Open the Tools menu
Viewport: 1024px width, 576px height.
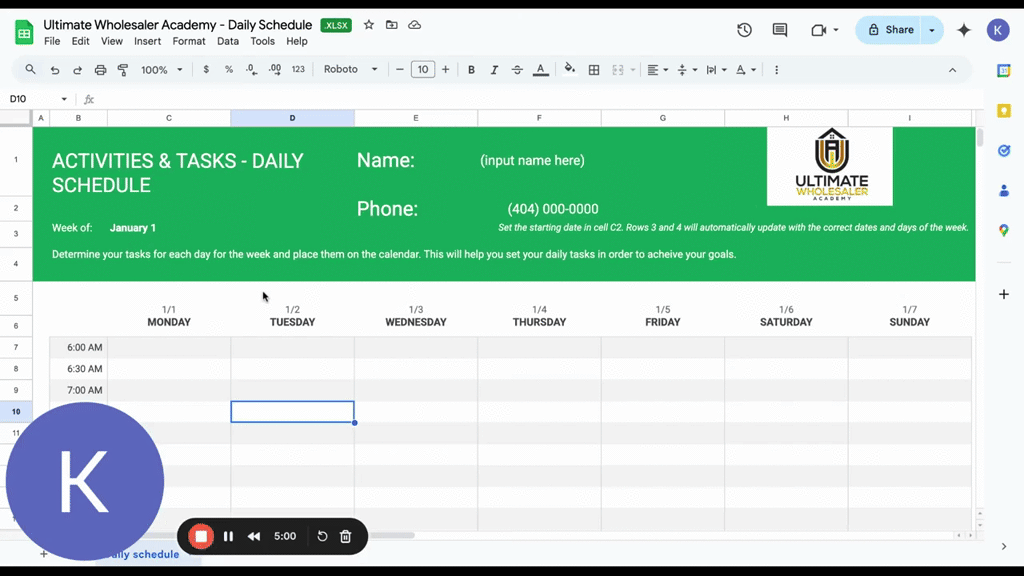pyautogui.click(x=263, y=41)
